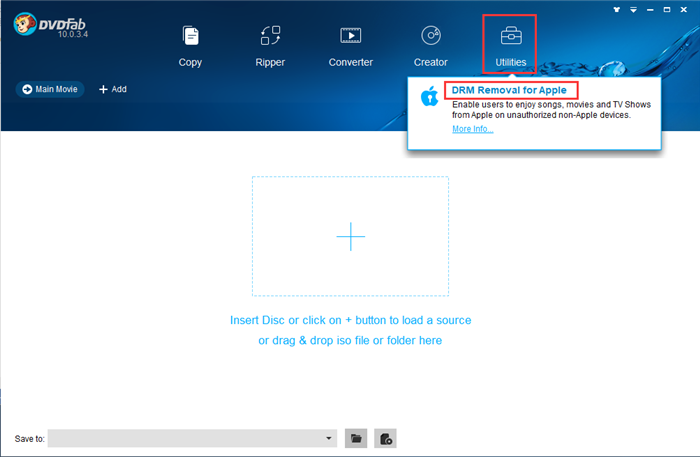Open the Creator module

pyautogui.click(x=430, y=45)
